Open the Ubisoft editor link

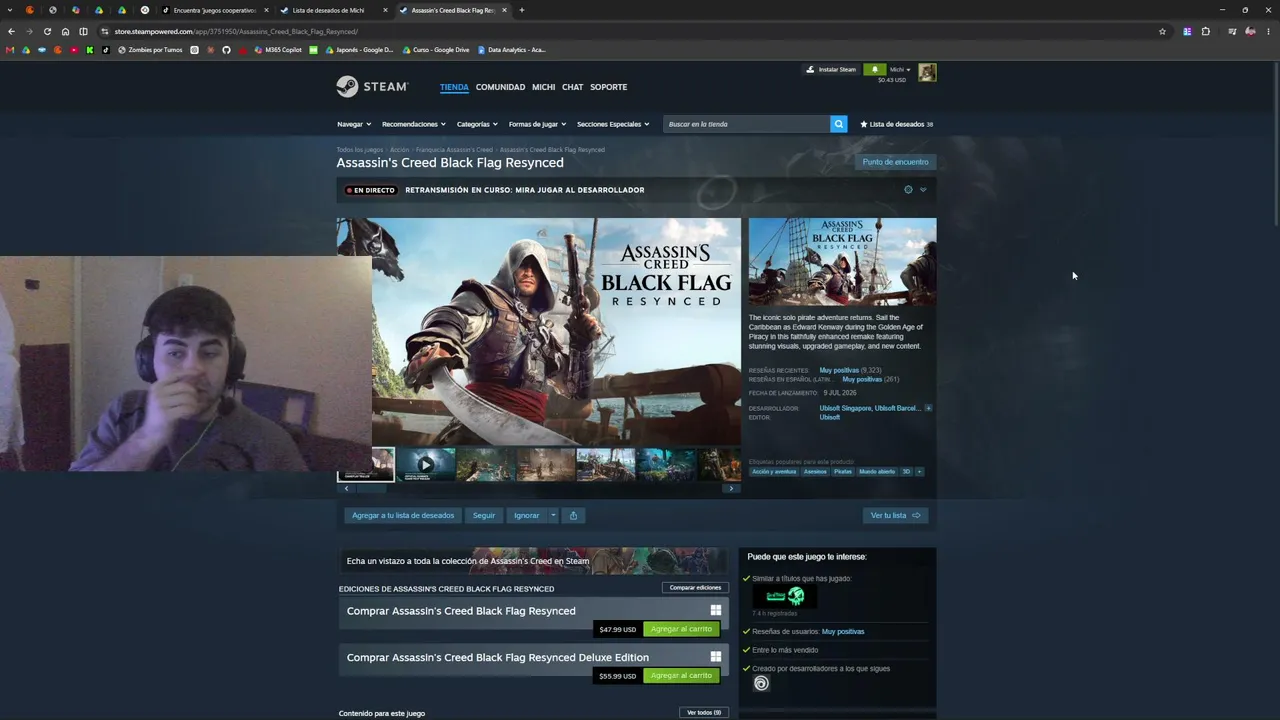[x=830, y=417]
